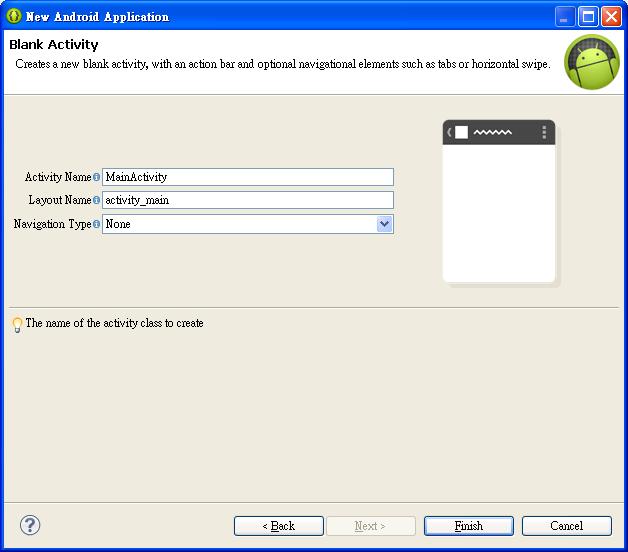
Task: Focus the Layout Name field
Action: tap(248, 200)
